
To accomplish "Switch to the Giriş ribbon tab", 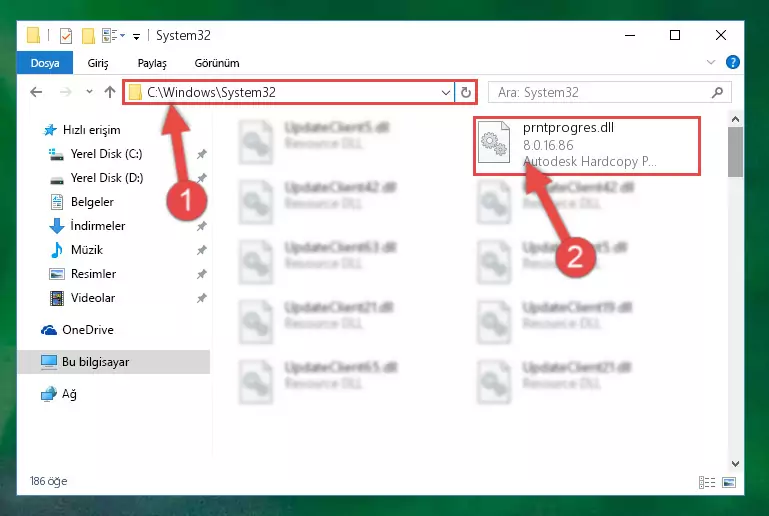I will pos(98,63).
